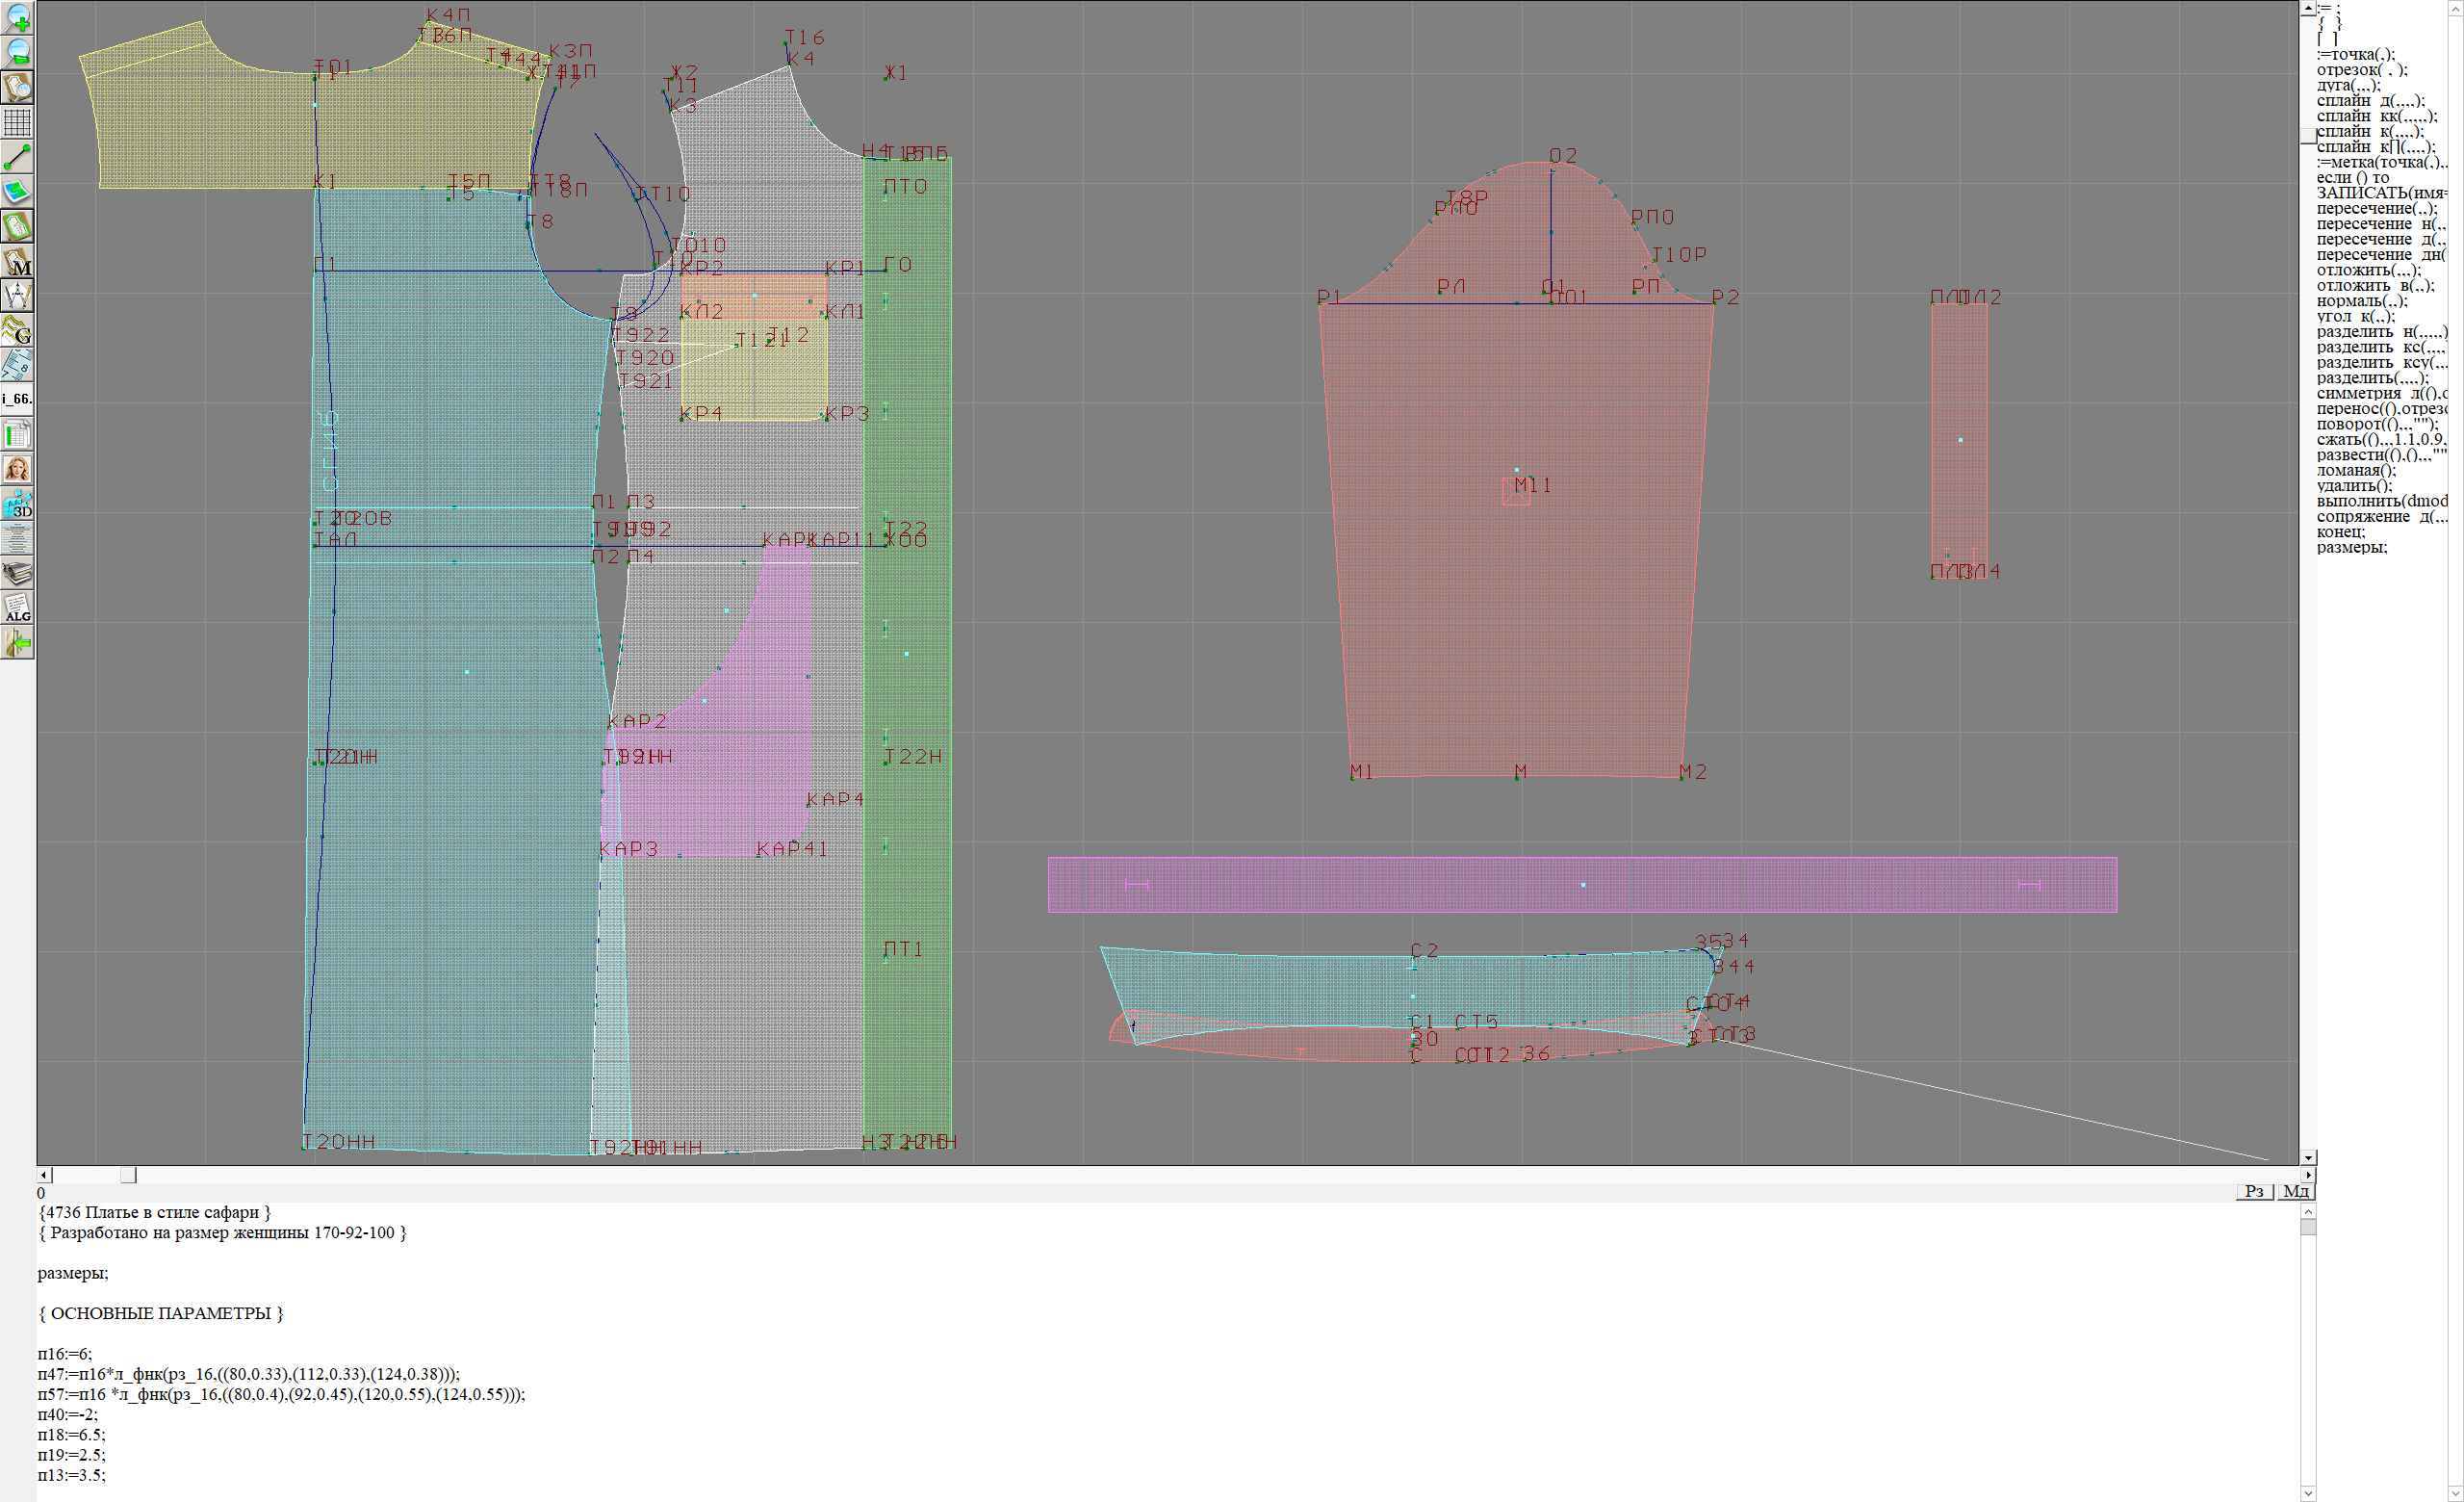Select the compass measurement tool icon

pos(18,295)
